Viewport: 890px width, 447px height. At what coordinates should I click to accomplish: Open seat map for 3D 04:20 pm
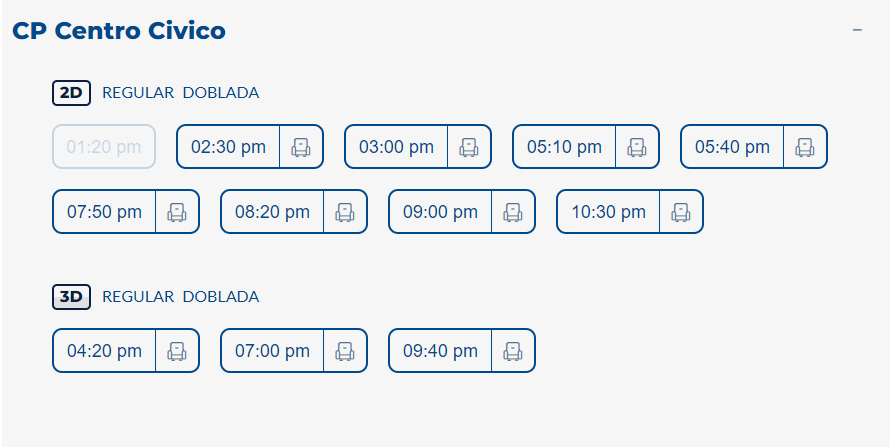pos(177,350)
